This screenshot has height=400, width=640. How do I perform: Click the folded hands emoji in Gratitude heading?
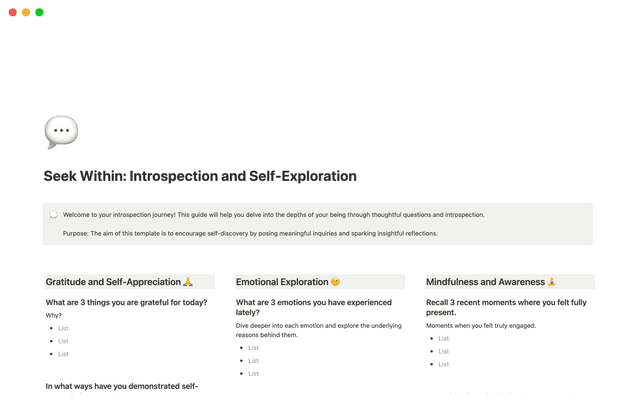pyautogui.click(x=187, y=282)
